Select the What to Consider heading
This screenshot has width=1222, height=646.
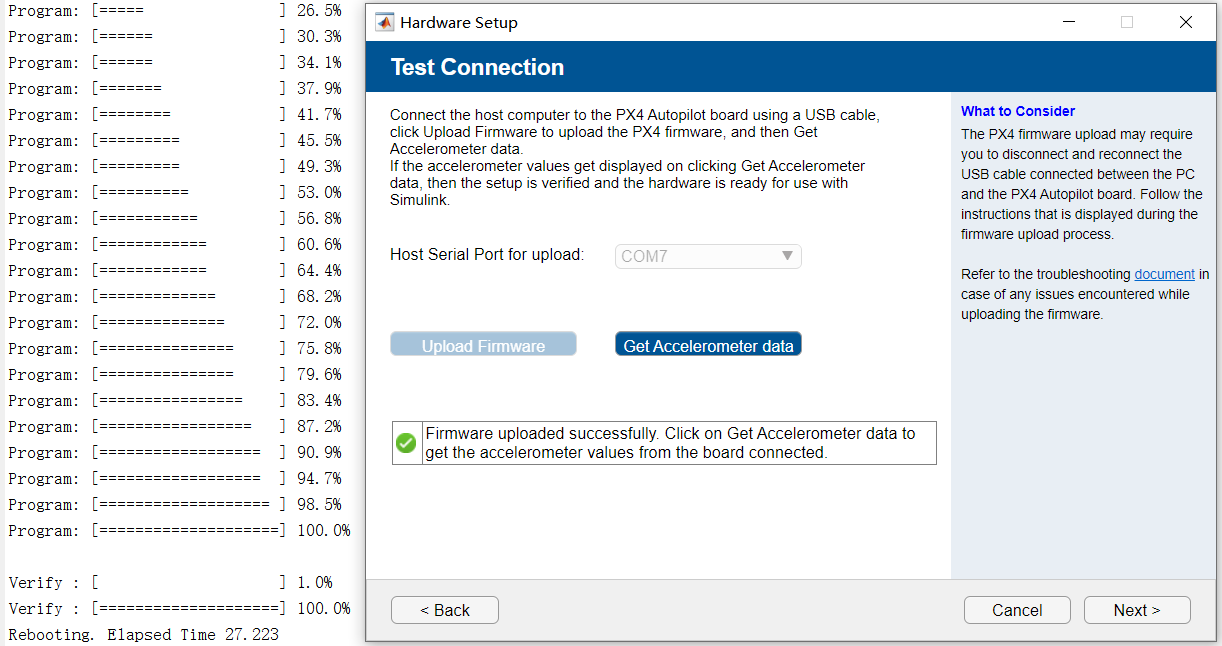click(1018, 111)
